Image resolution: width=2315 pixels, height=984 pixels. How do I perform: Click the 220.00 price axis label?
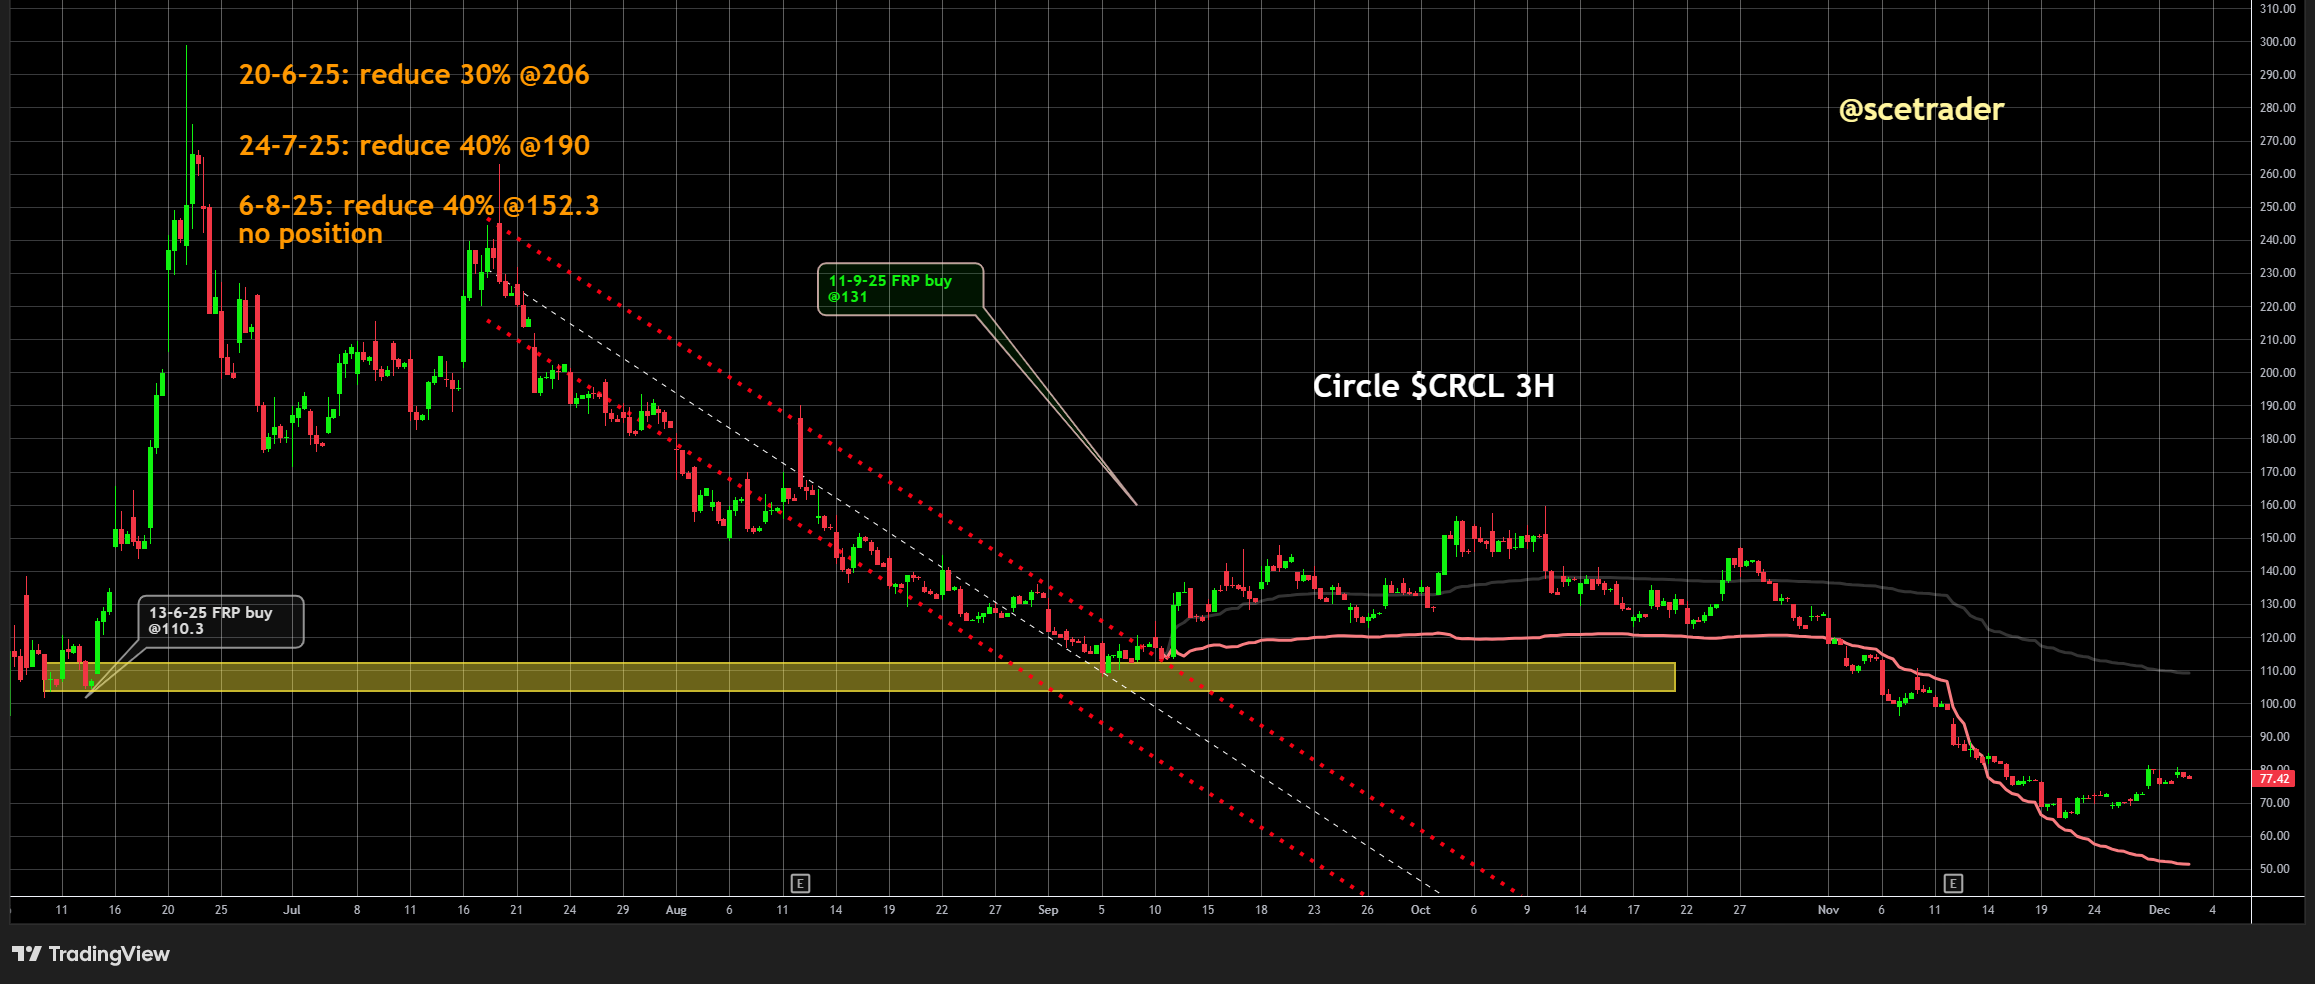tap(2277, 307)
